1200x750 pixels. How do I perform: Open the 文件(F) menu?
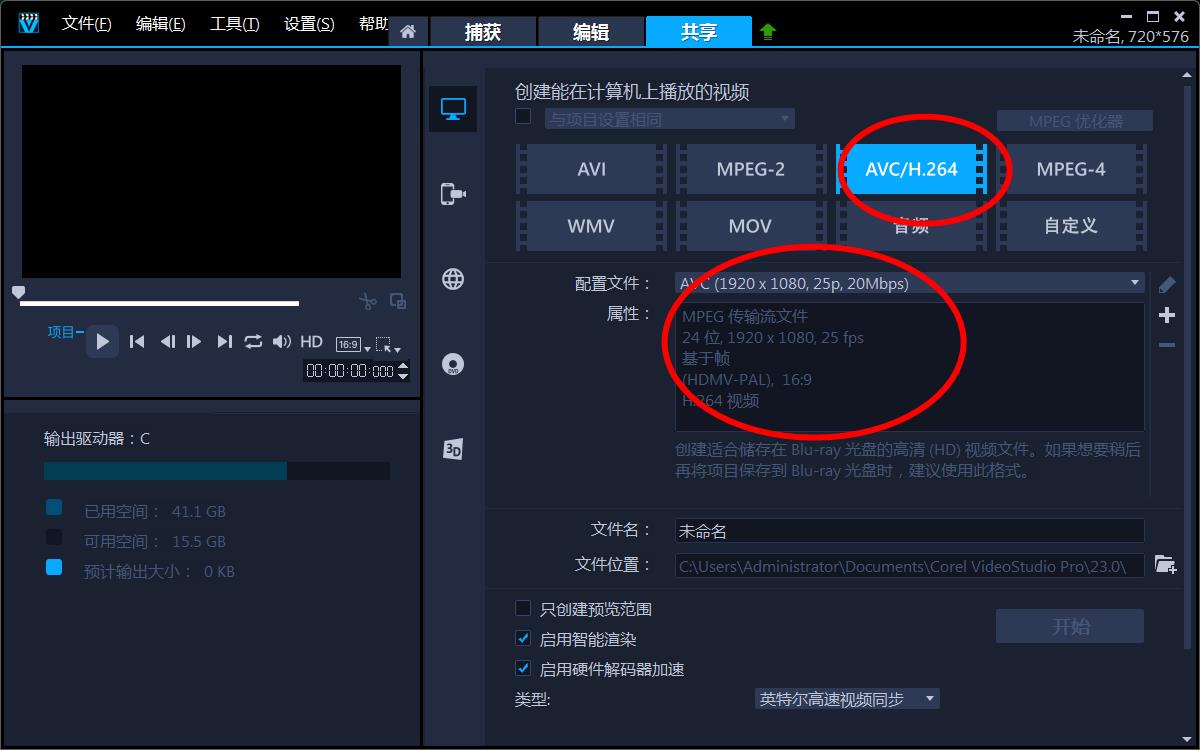pos(86,24)
